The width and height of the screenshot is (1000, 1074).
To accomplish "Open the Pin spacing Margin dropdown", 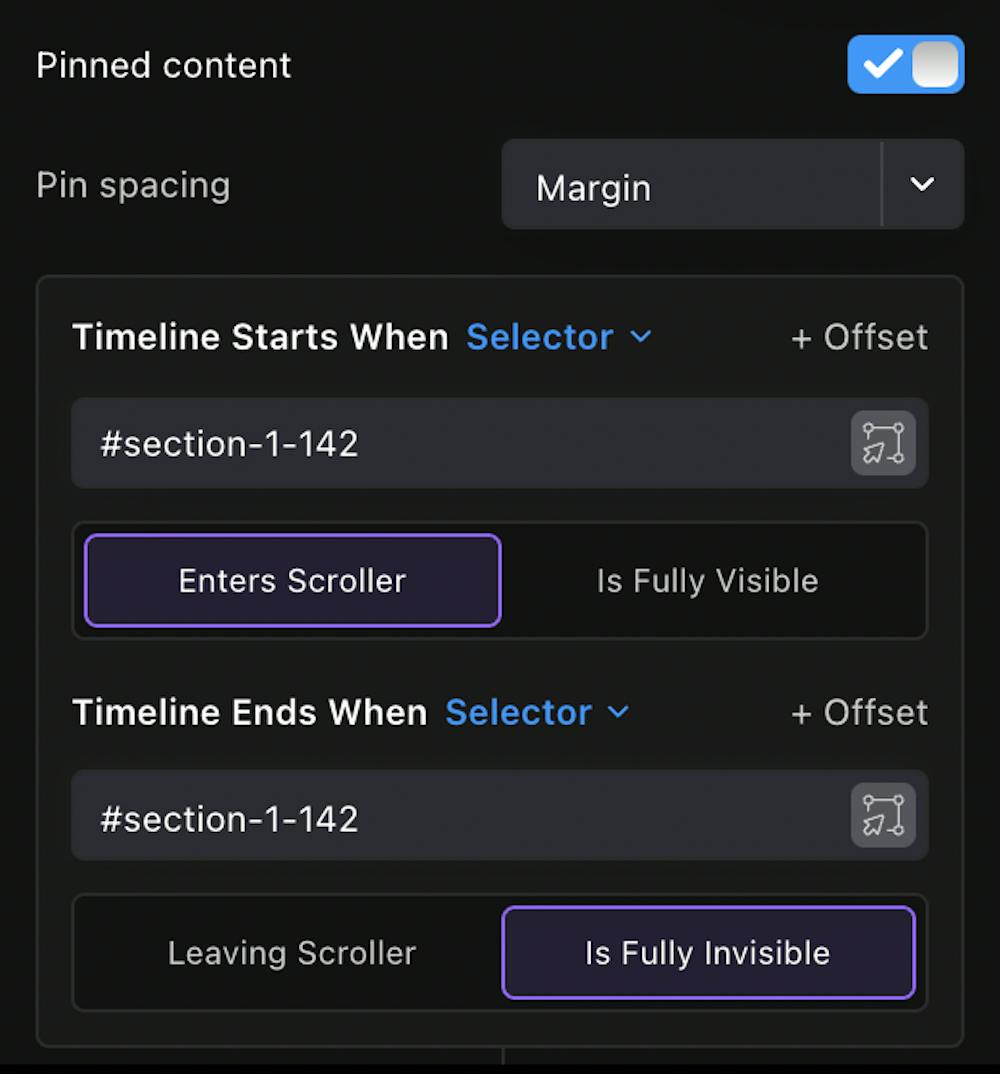I will (x=732, y=184).
